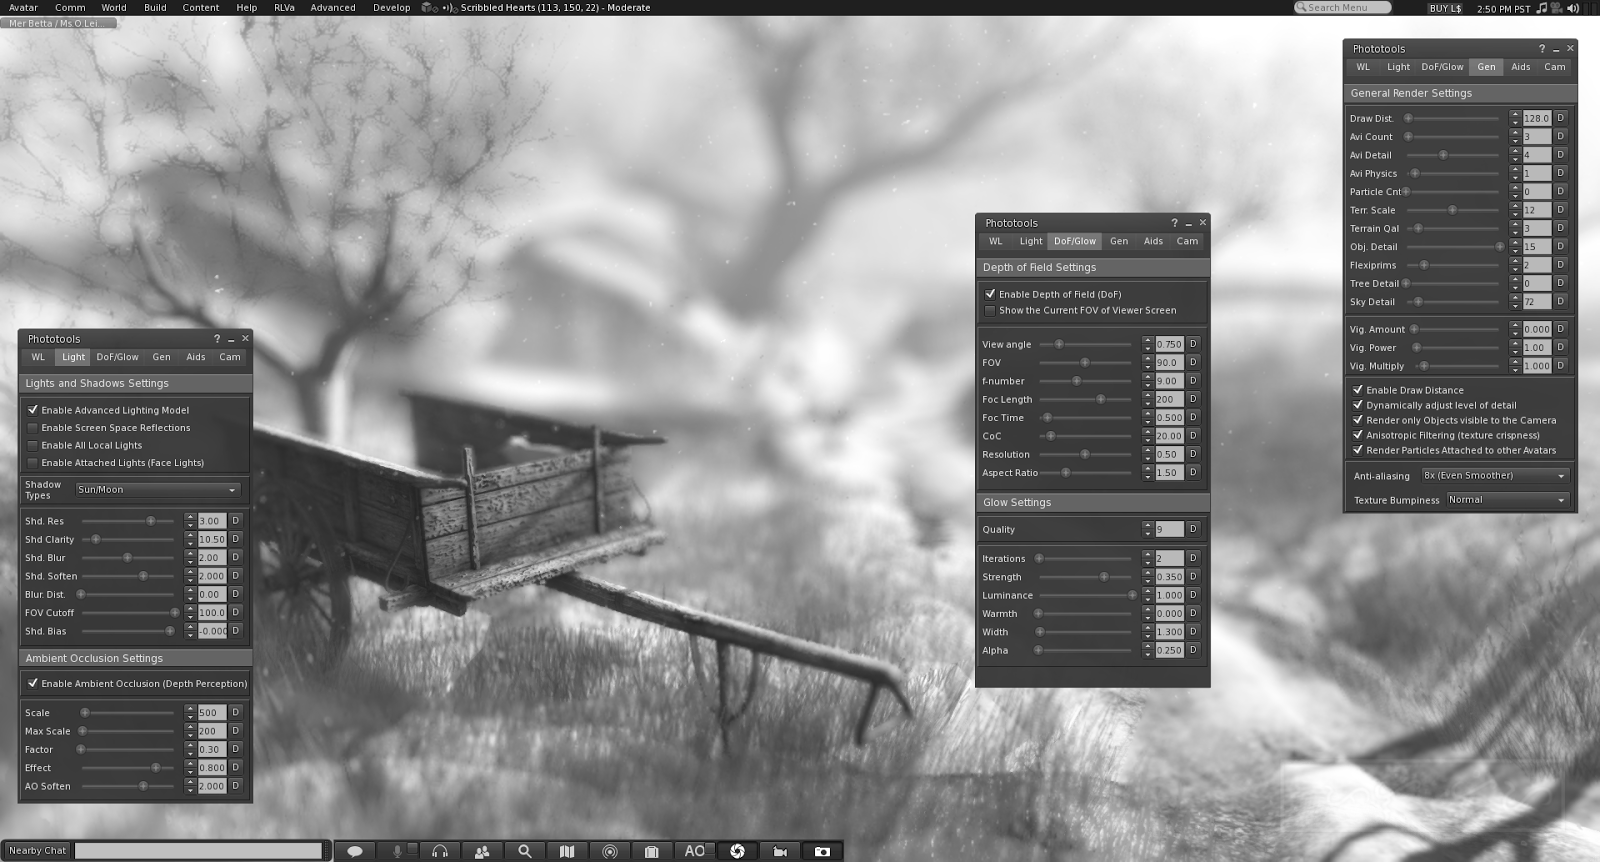1600x862 pixels.
Task: Open the World menu
Action: (x=114, y=7)
